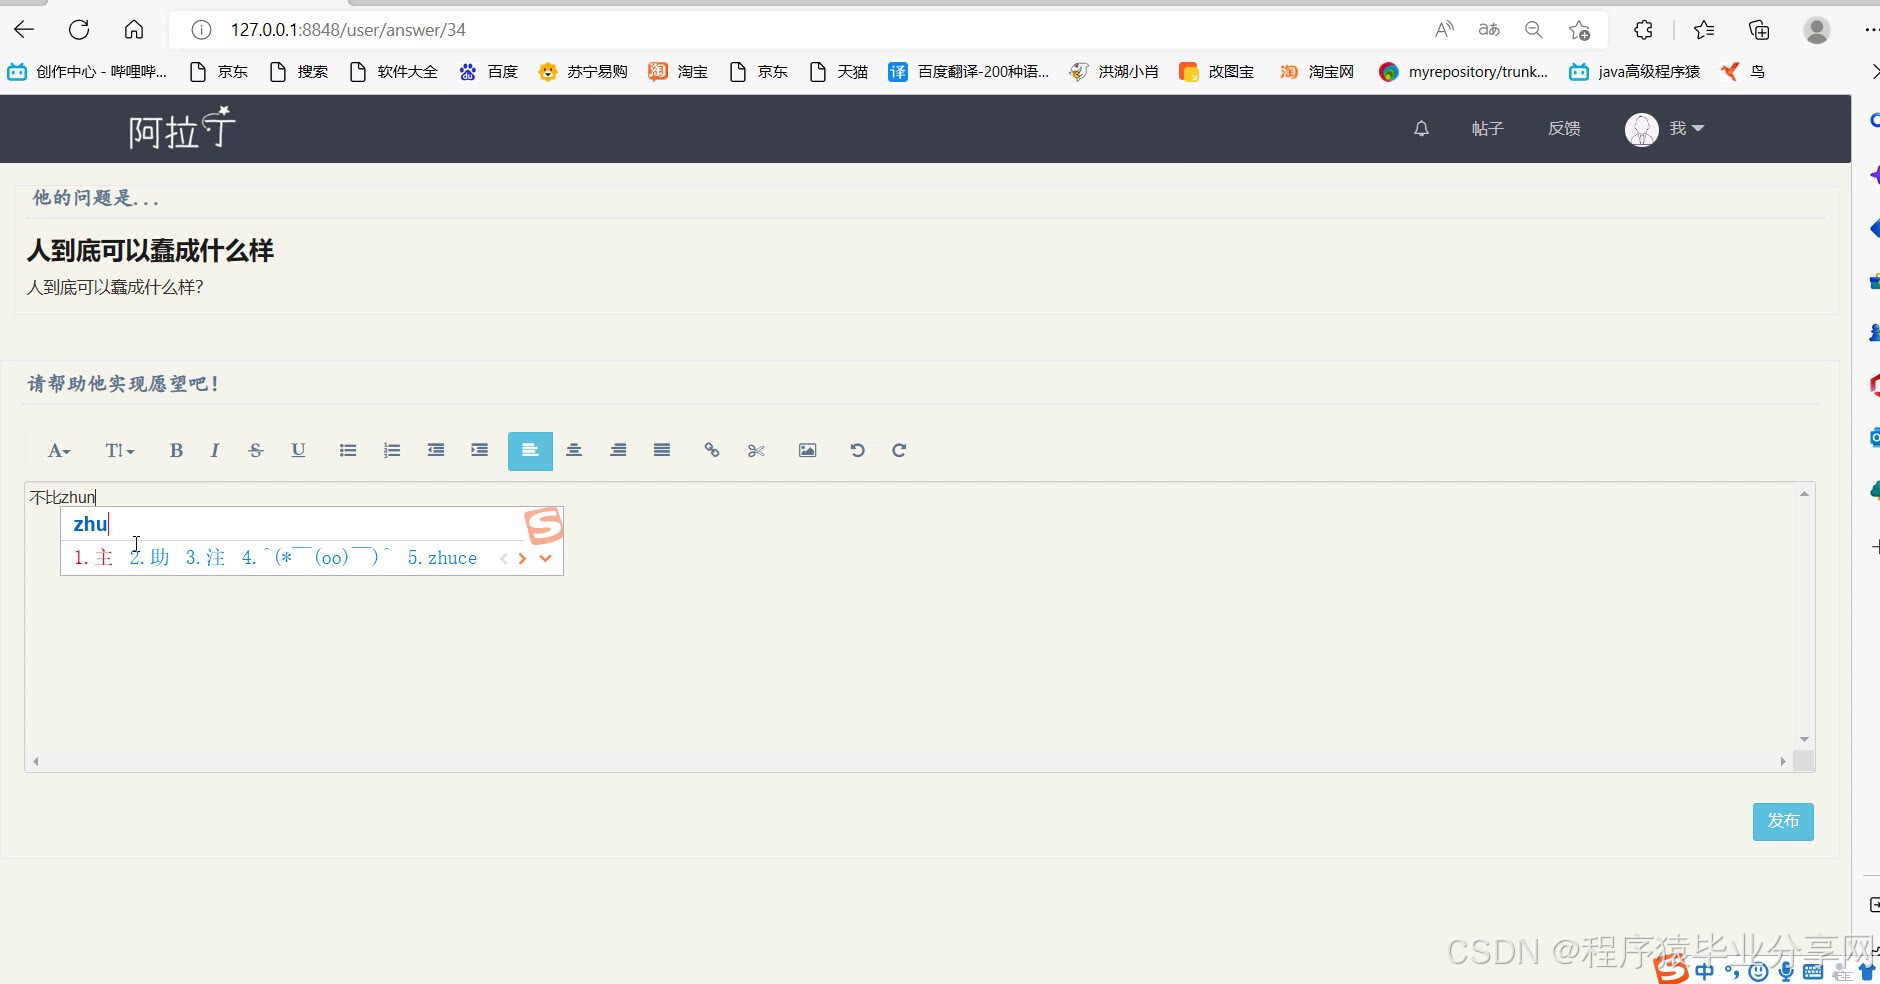Open the myrepository/trunk bookmark
Viewport: 1880px width, 984px height.
(1463, 72)
